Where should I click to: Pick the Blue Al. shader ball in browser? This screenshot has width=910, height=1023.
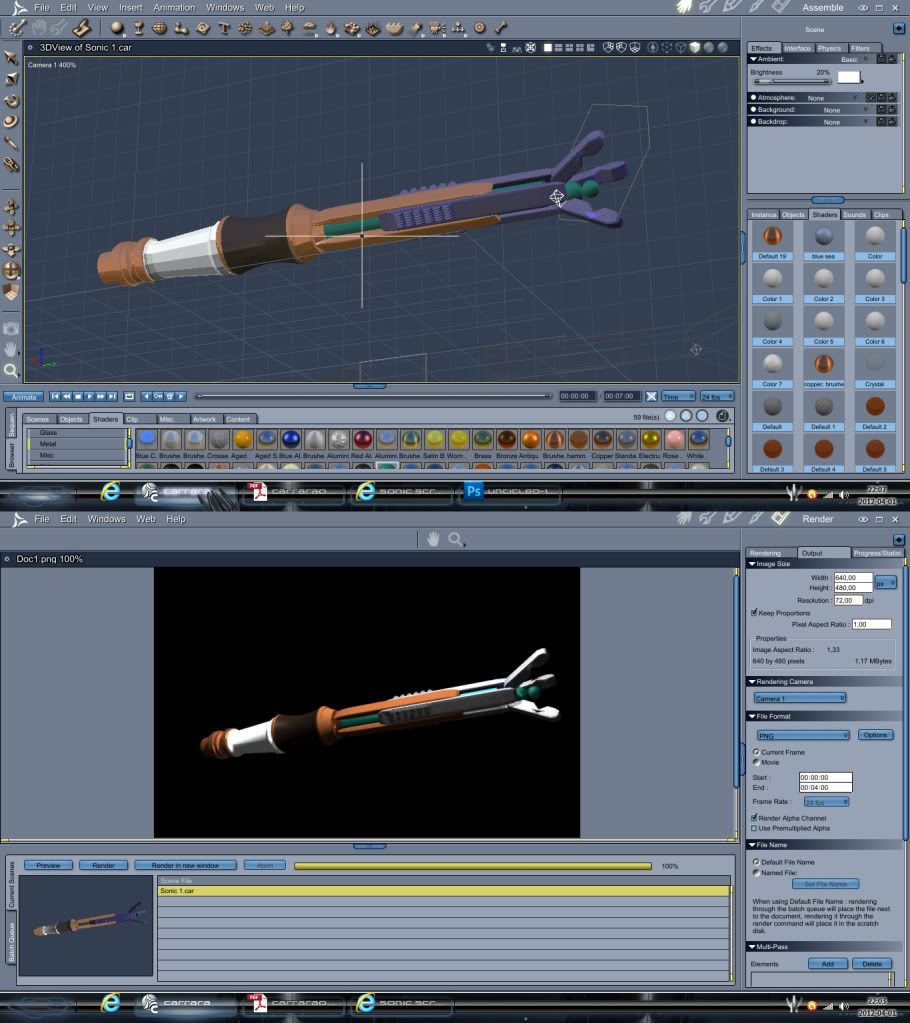click(290, 439)
